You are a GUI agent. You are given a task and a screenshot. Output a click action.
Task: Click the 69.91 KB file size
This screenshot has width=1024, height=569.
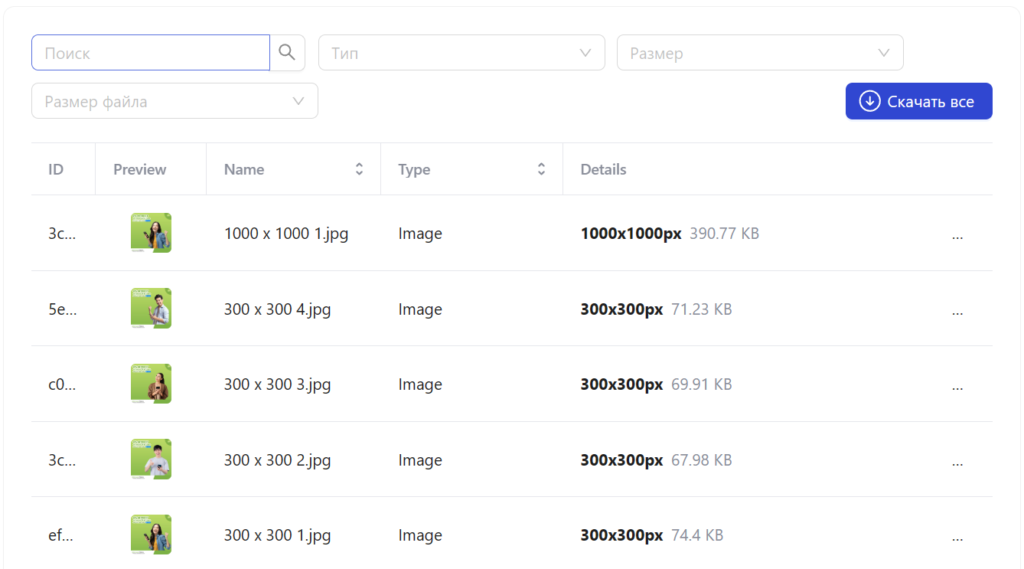coord(701,384)
